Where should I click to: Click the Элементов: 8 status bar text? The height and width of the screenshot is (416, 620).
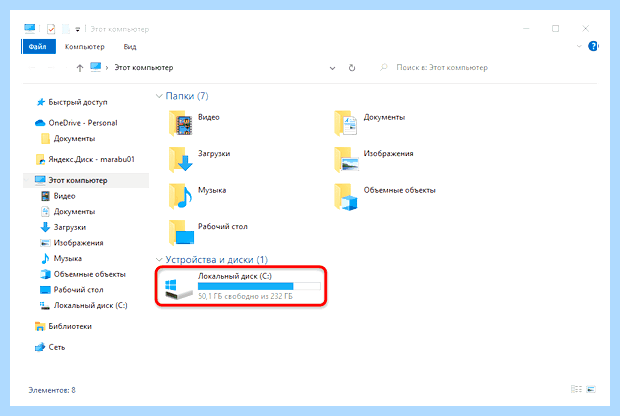click(52, 390)
